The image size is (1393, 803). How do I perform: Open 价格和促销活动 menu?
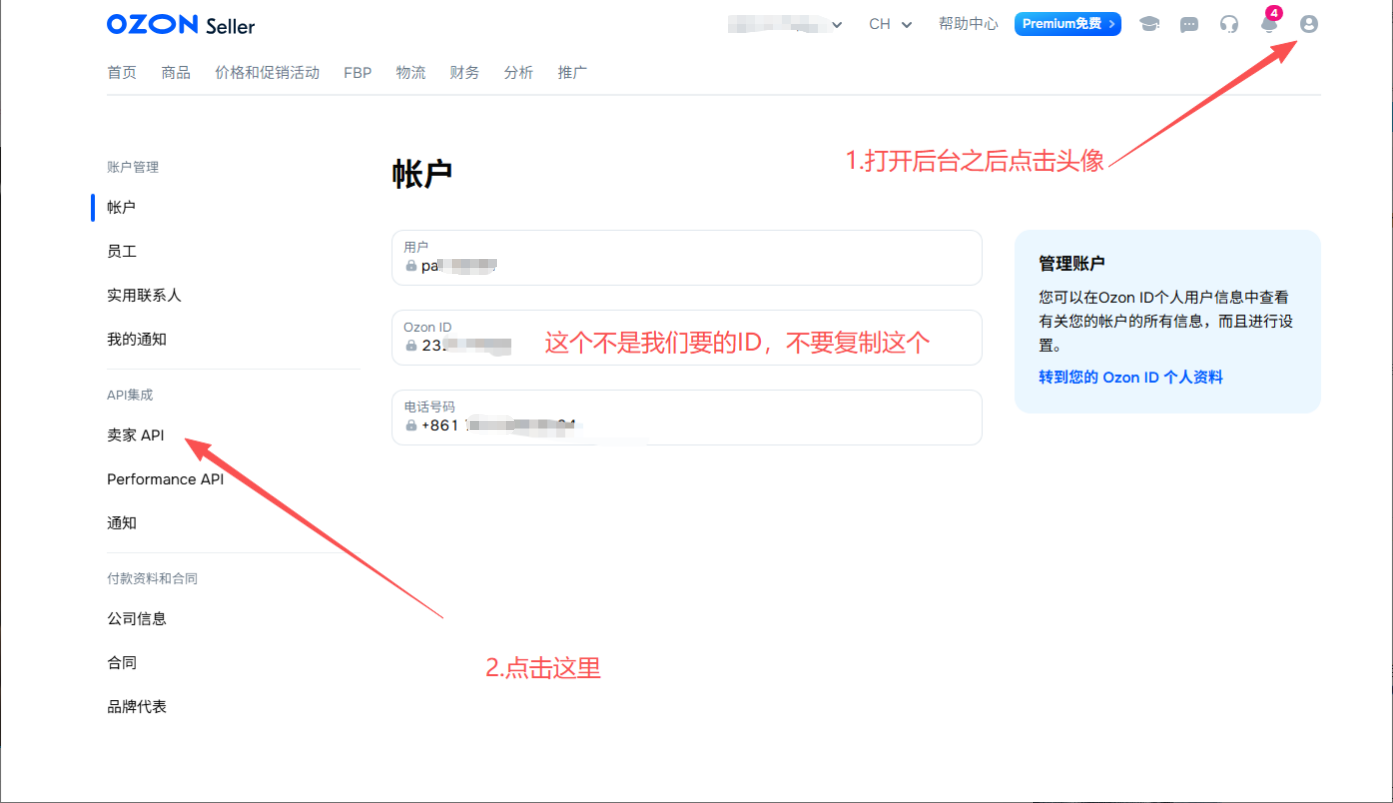coord(267,72)
